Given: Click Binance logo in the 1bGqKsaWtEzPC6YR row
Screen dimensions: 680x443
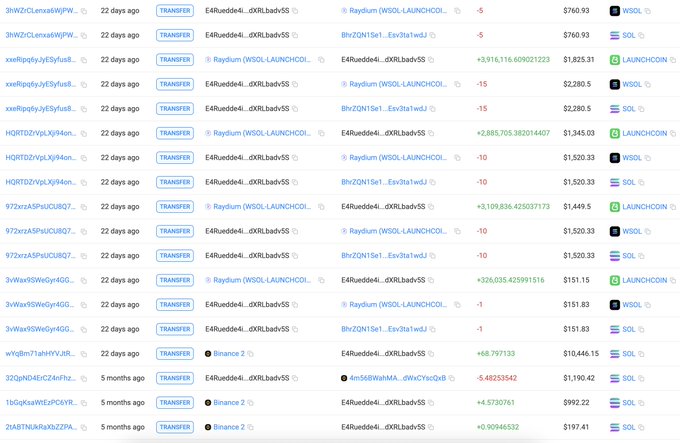Looking at the screenshot, I should (x=208, y=403).
